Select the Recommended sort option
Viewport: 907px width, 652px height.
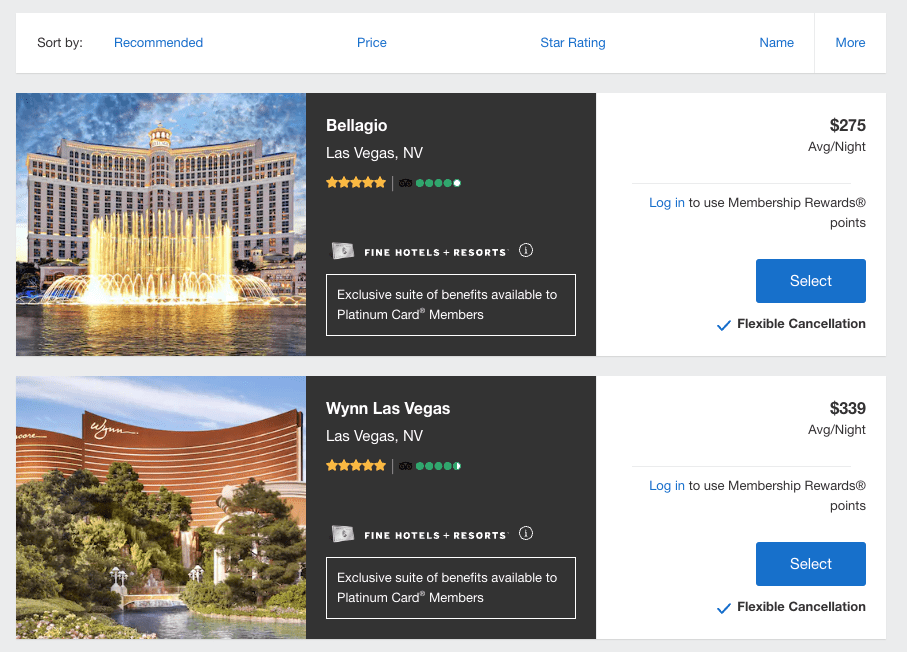(158, 42)
